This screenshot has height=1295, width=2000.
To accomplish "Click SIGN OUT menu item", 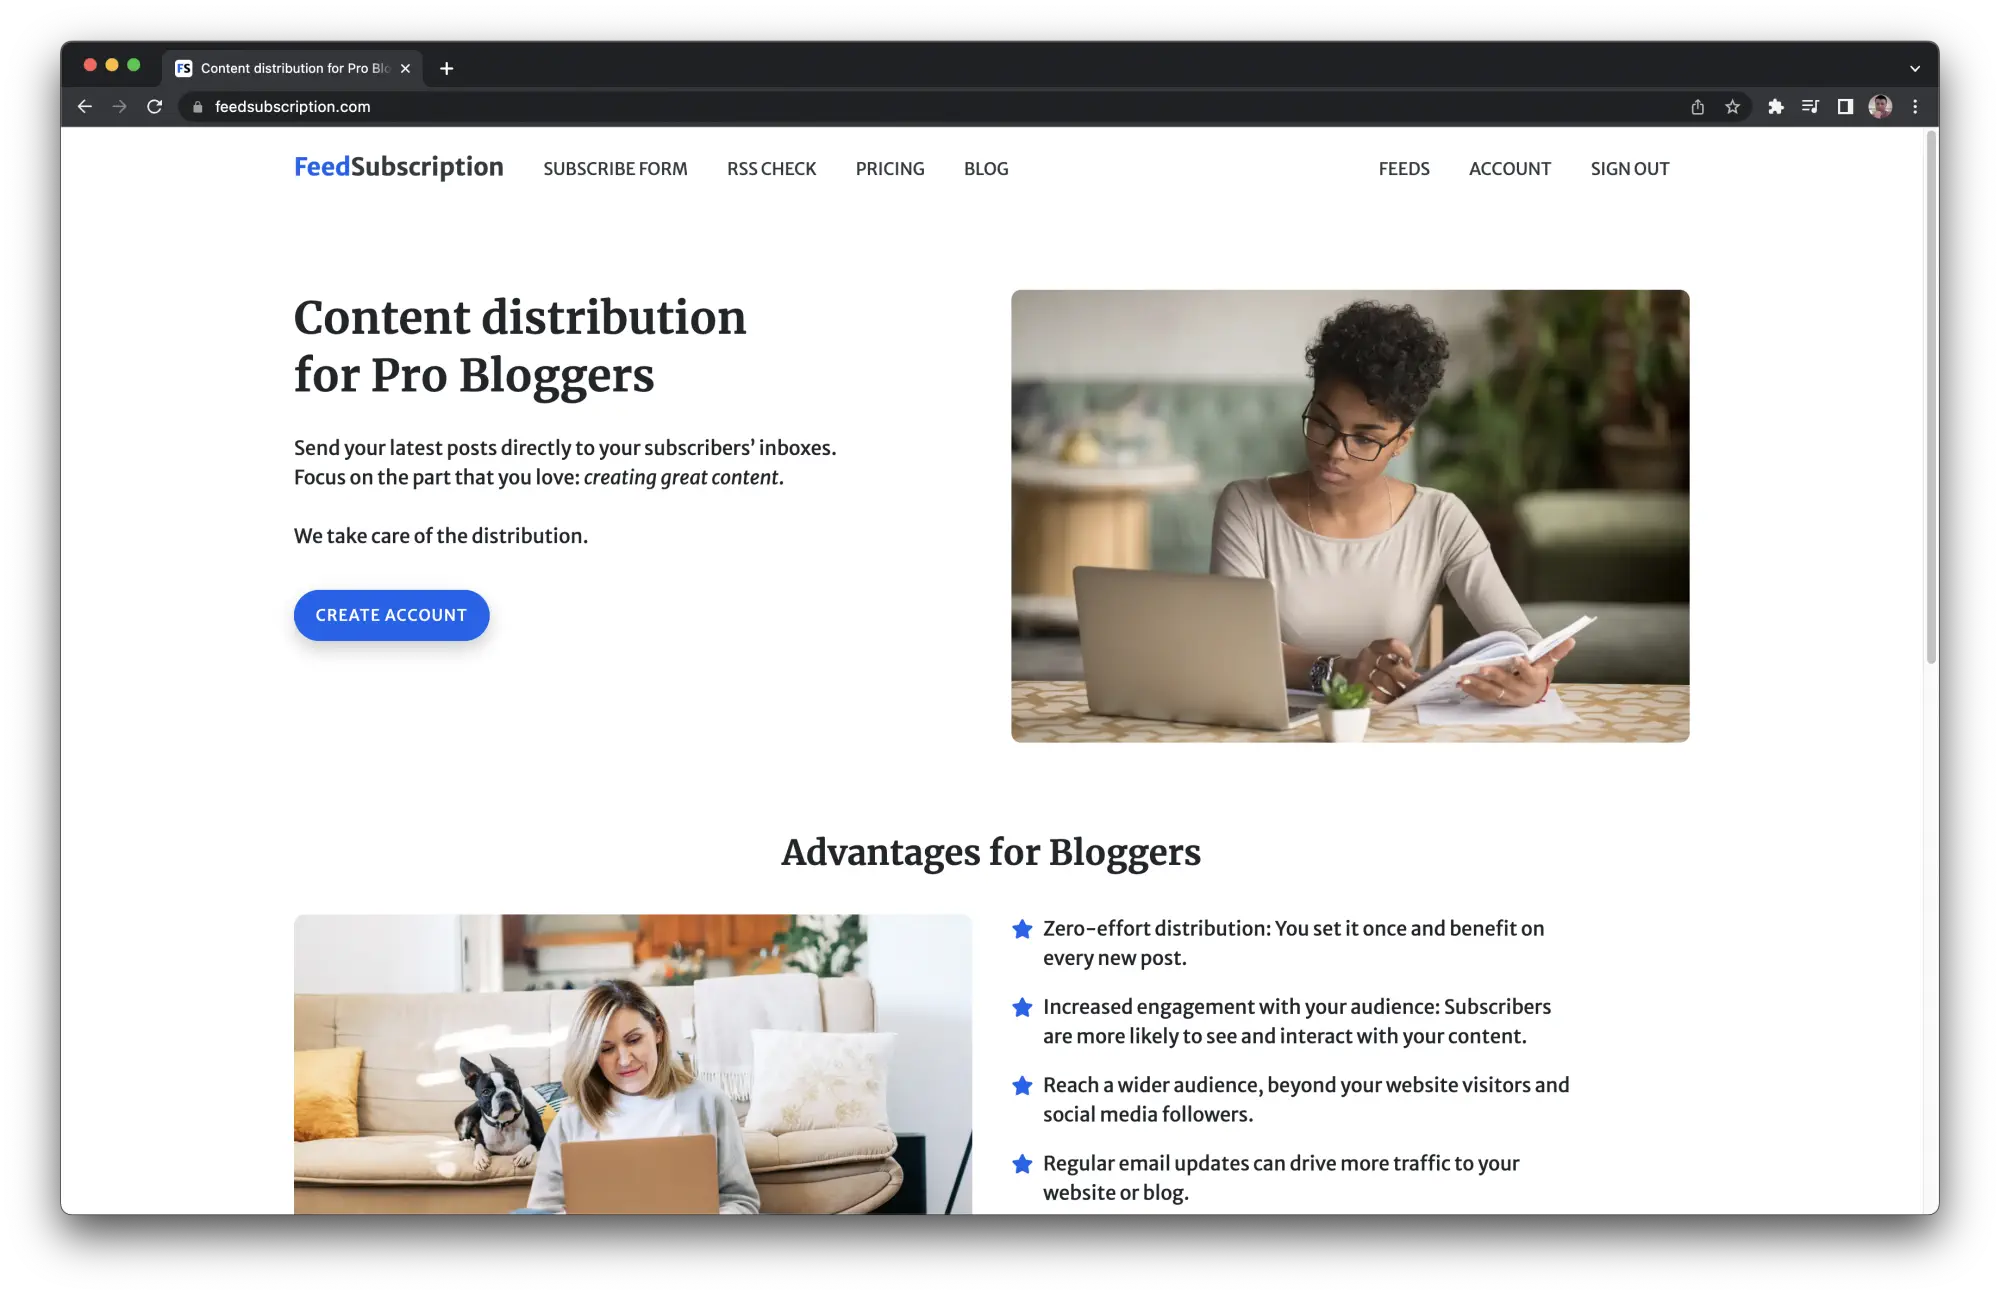I will [1630, 168].
